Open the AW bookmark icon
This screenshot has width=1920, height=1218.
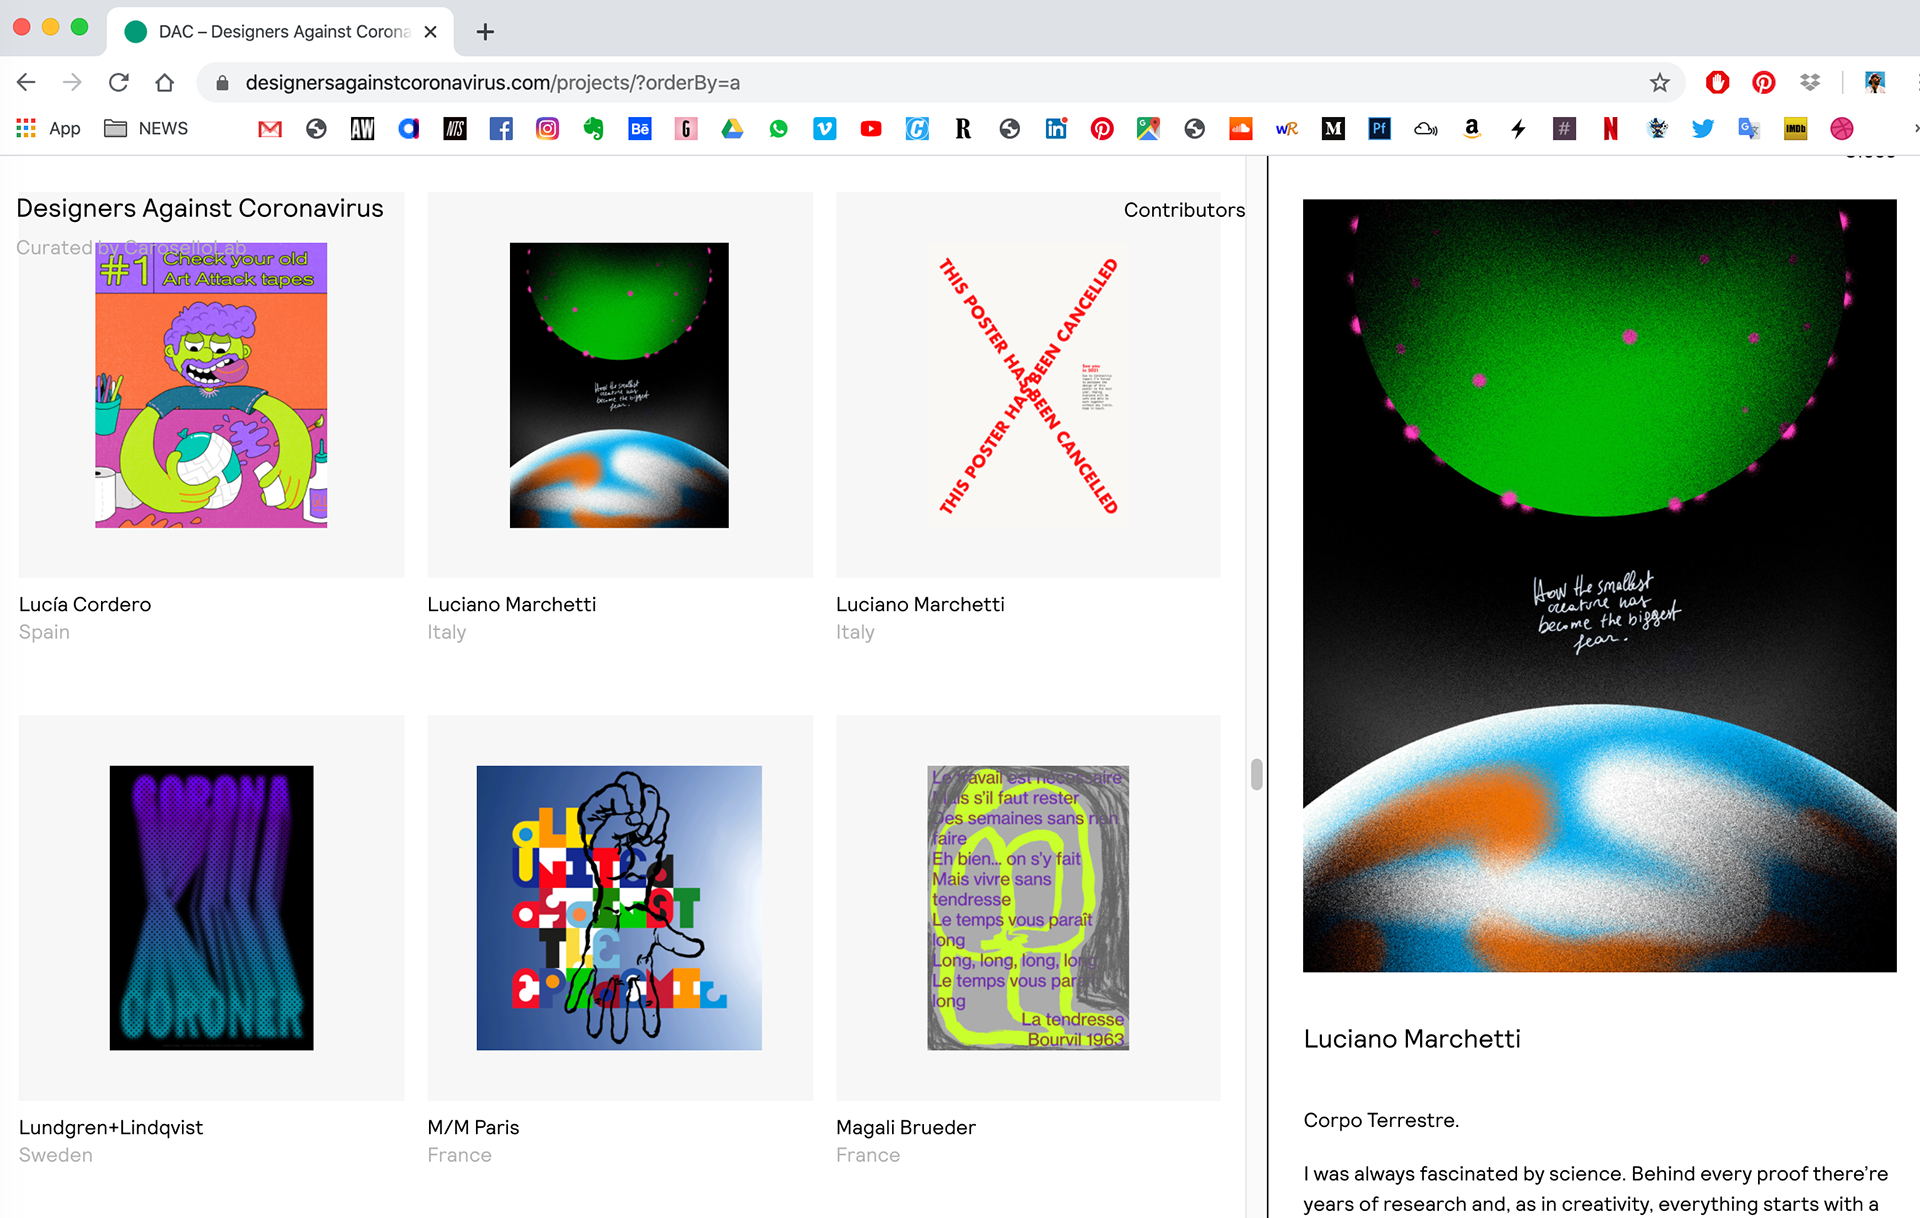[362, 129]
